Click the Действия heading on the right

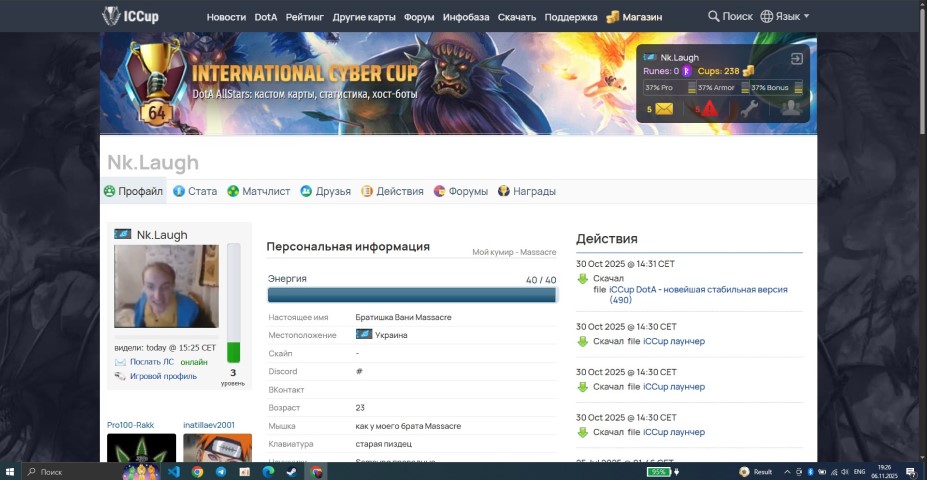point(607,239)
